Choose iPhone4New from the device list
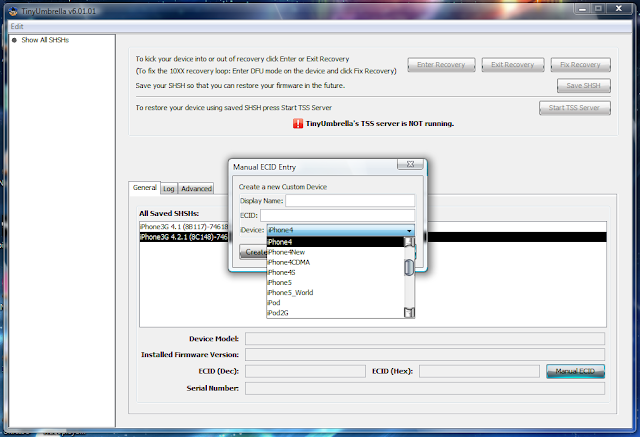Screen dimensions: 640x437 tap(336, 252)
